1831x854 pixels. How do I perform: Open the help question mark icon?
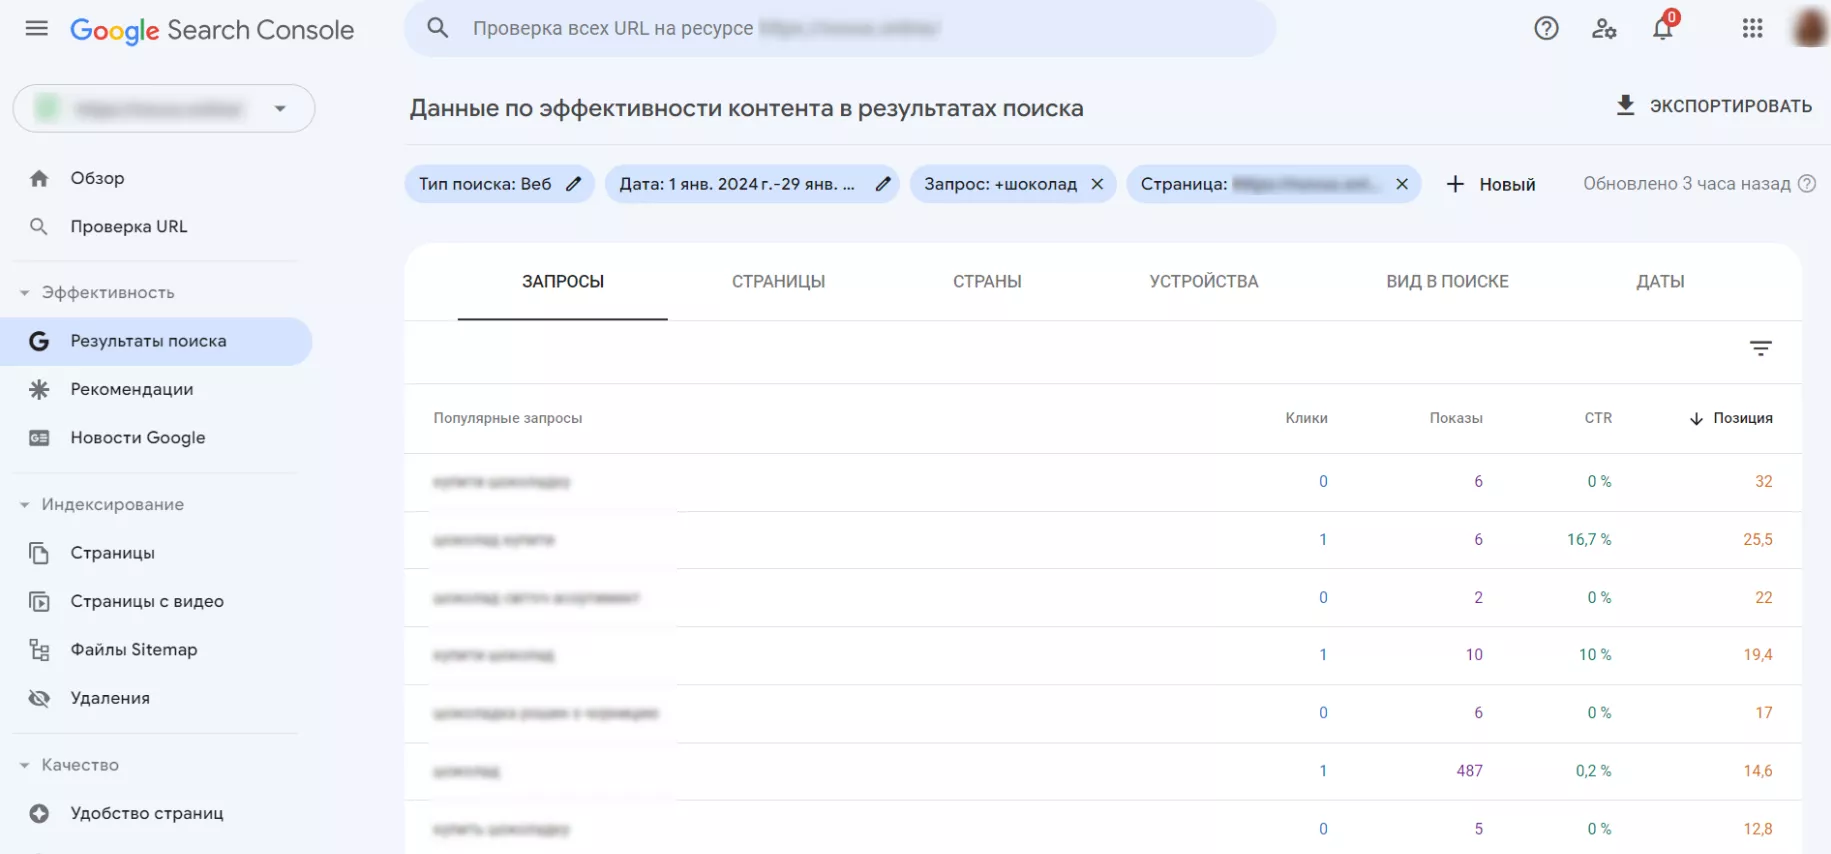coord(1546,28)
